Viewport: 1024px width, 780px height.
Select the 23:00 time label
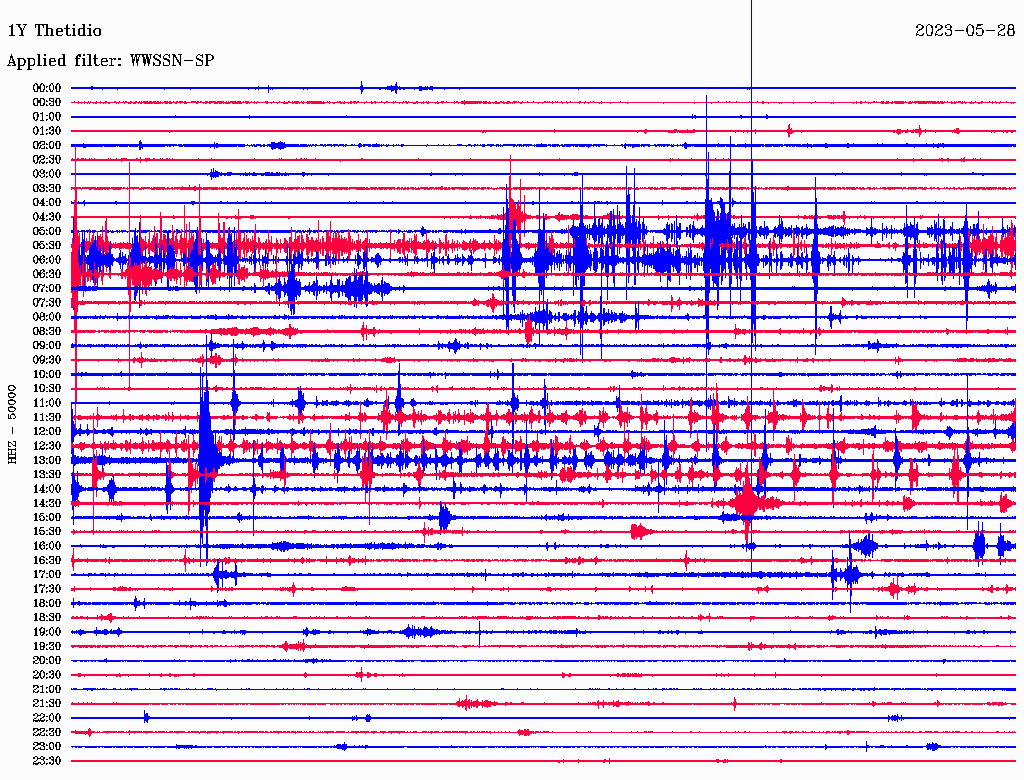[x=47, y=747]
